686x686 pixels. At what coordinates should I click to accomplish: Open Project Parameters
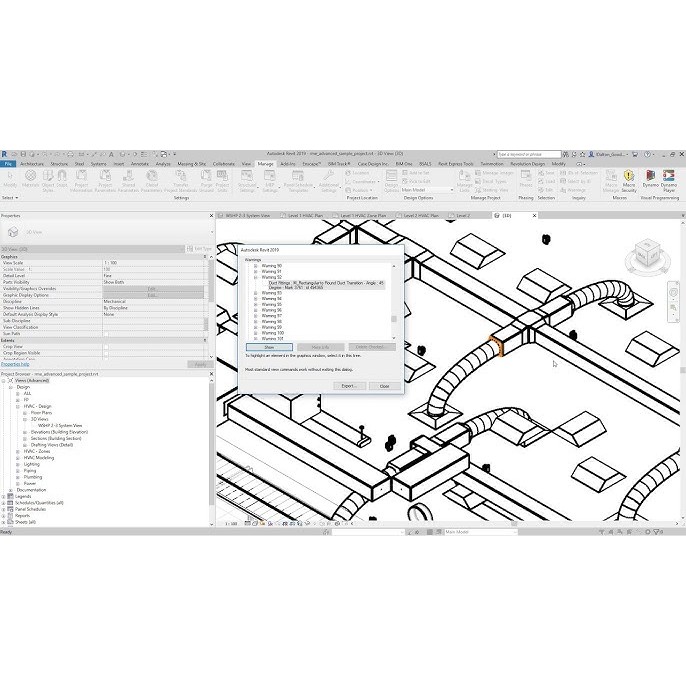tap(105, 181)
